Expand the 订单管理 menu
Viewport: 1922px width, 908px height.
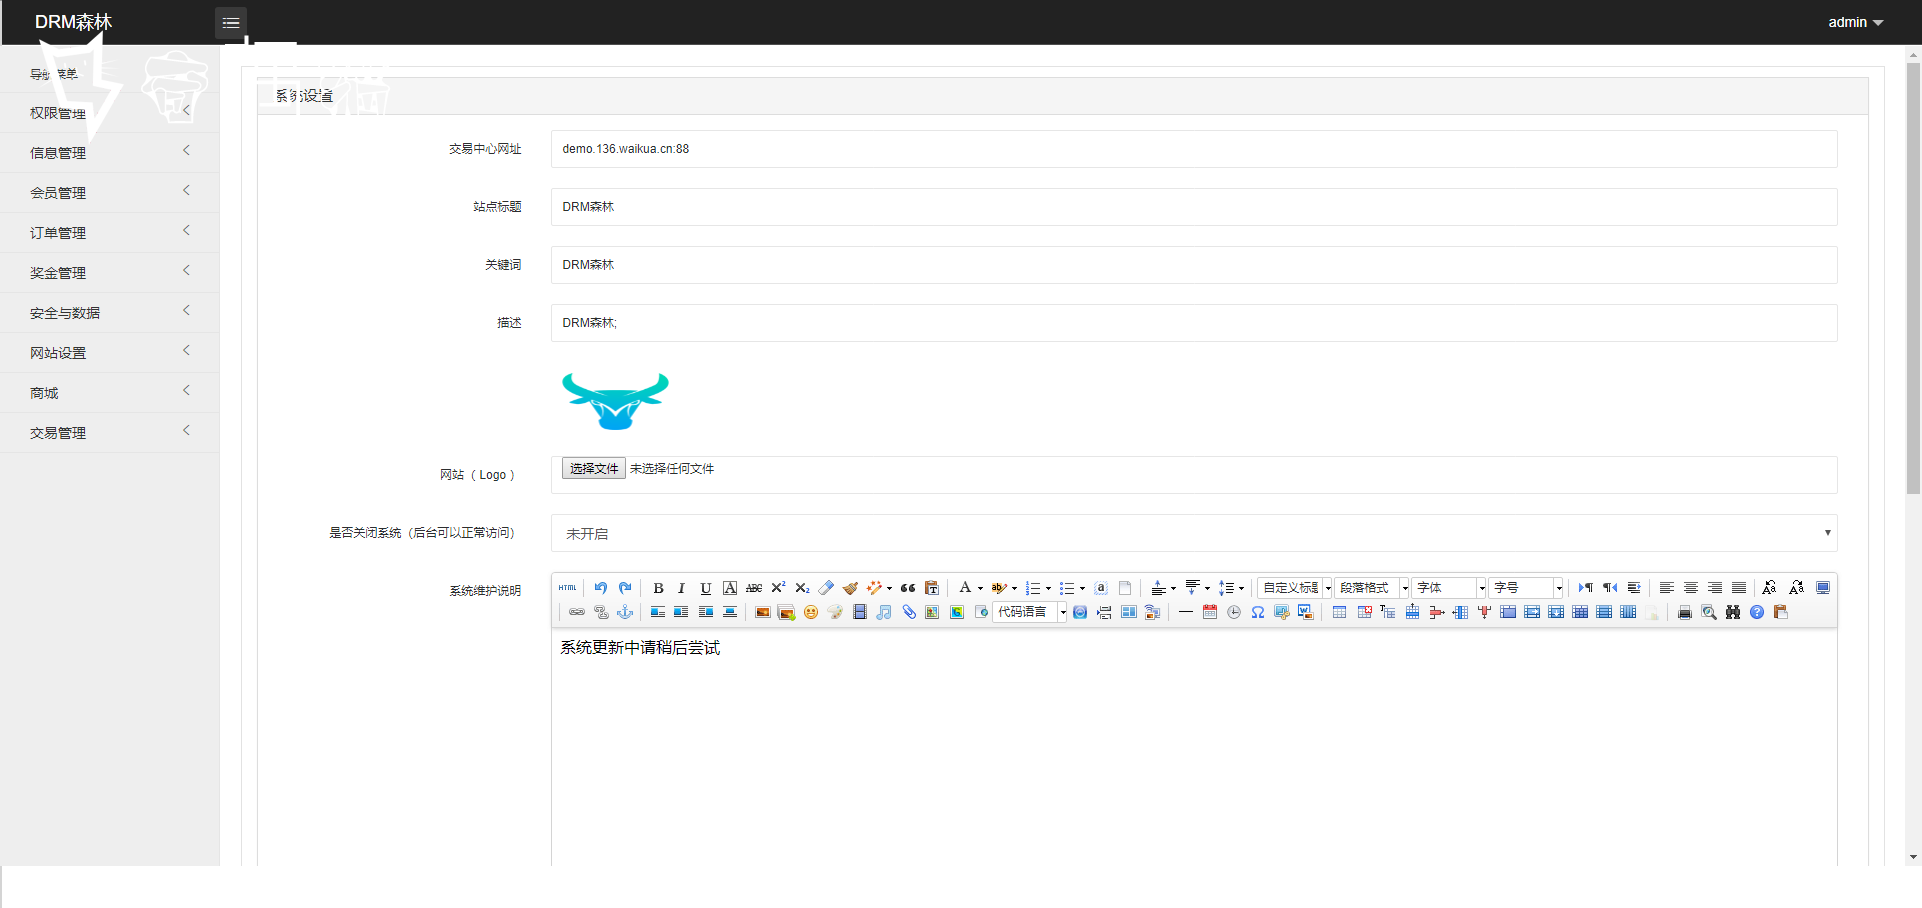click(109, 232)
